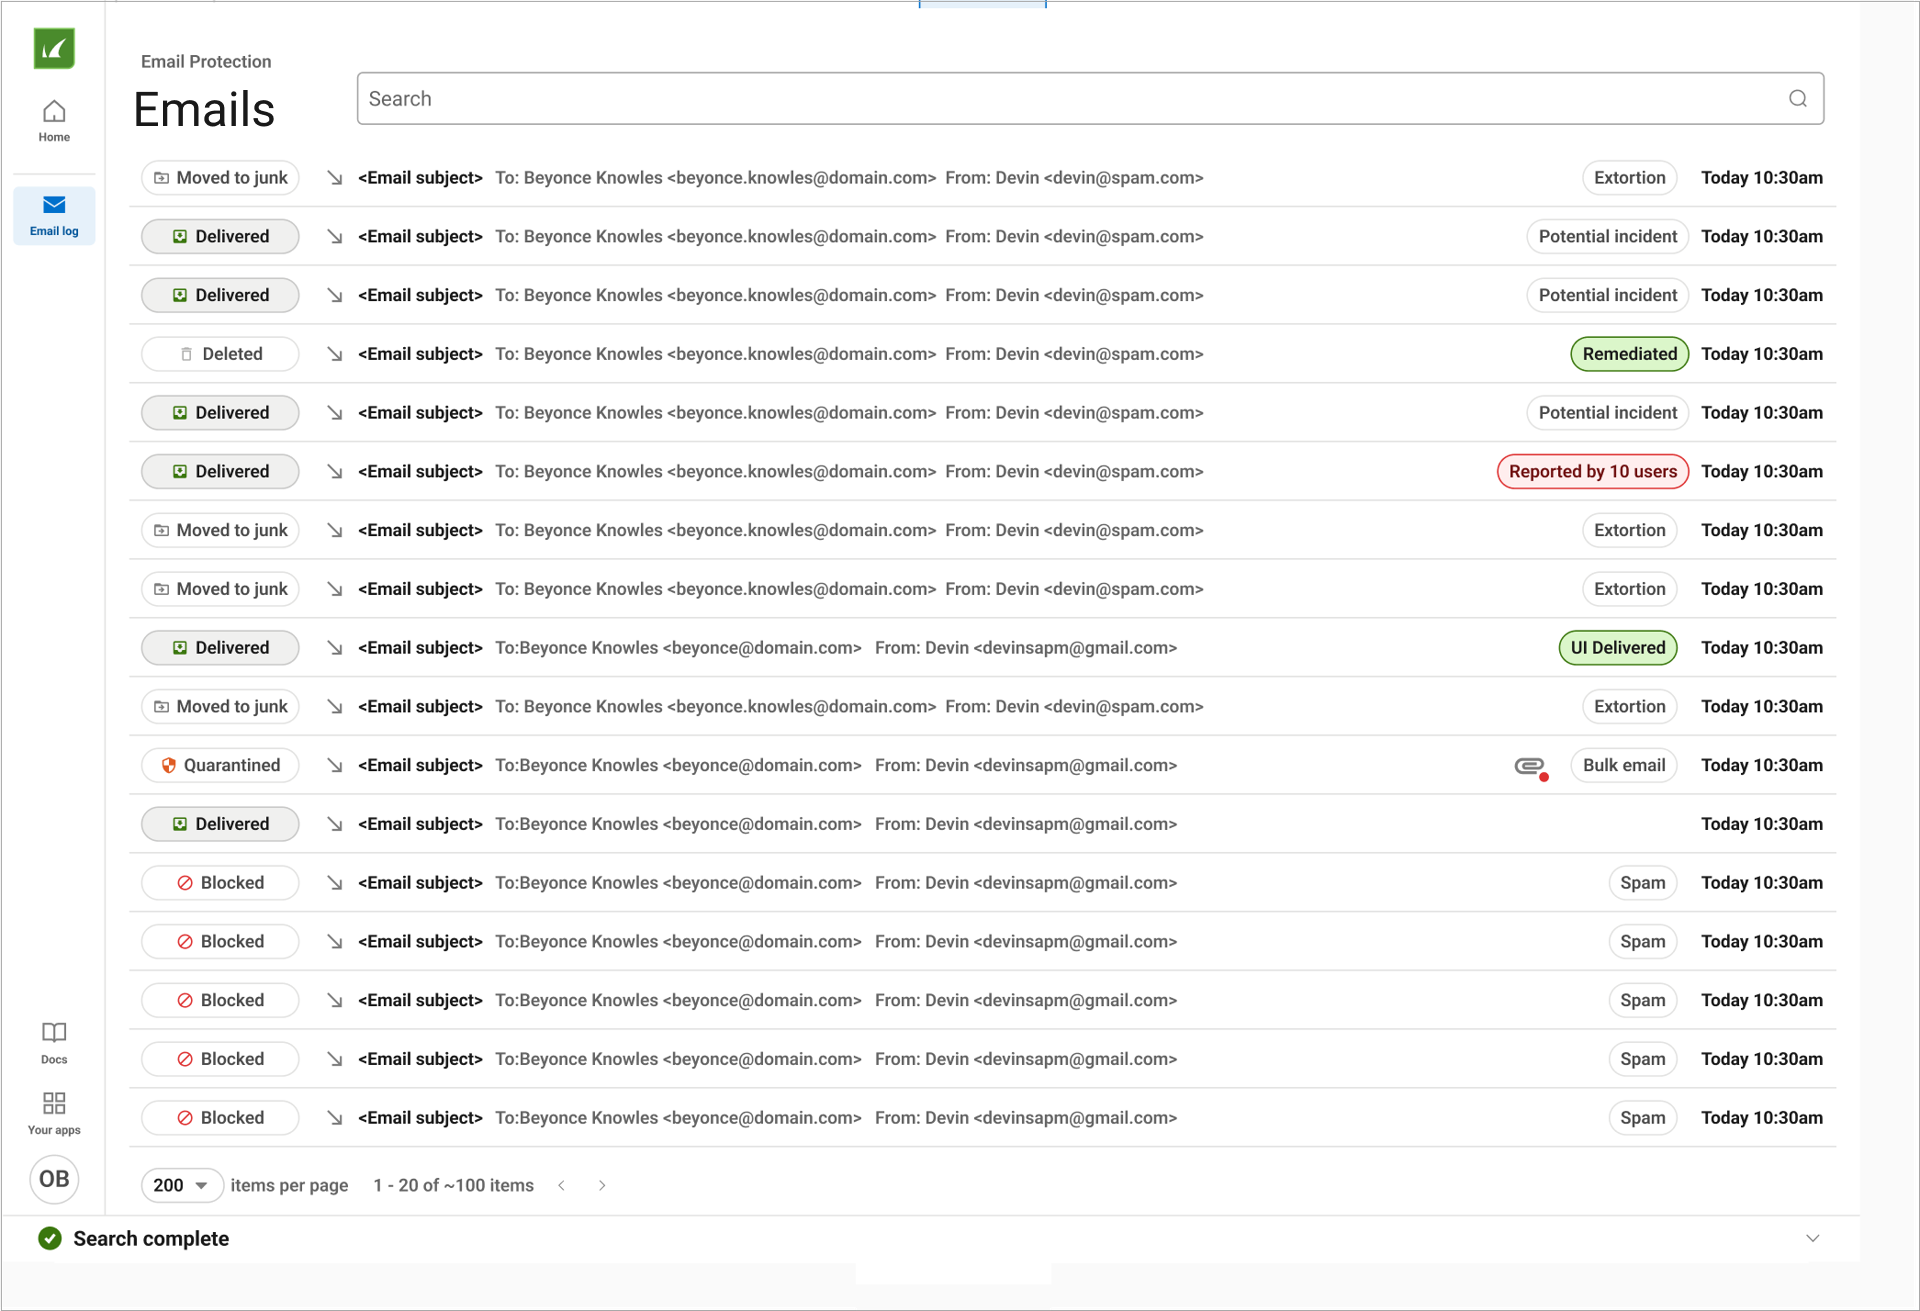
Task: Click the Deleted status badge
Action: pos(220,354)
